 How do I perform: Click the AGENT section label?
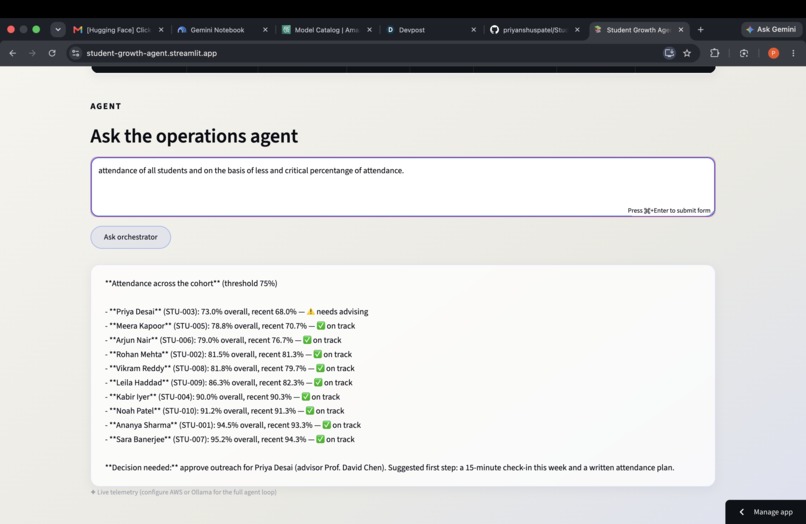pyautogui.click(x=106, y=106)
